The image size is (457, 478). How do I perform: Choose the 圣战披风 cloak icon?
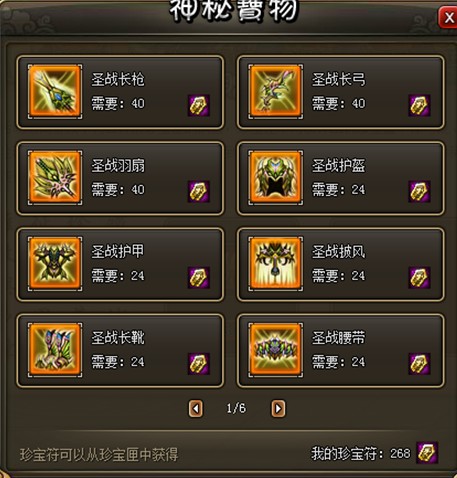pyautogui.click(x=276, y=263)
